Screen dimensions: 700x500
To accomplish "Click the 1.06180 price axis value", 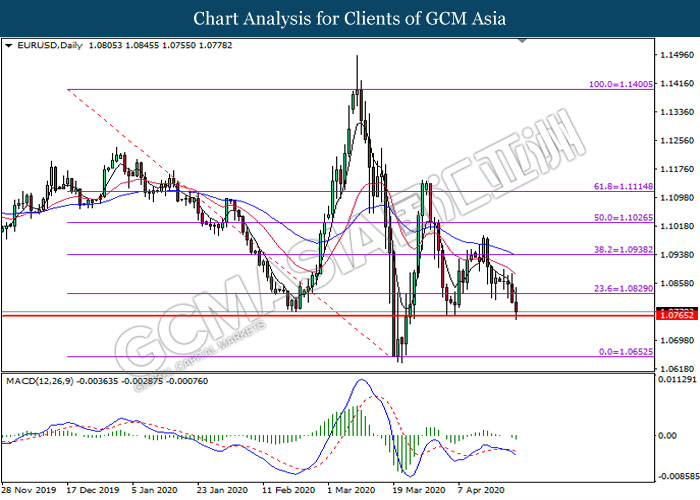I will click(677, 369).
